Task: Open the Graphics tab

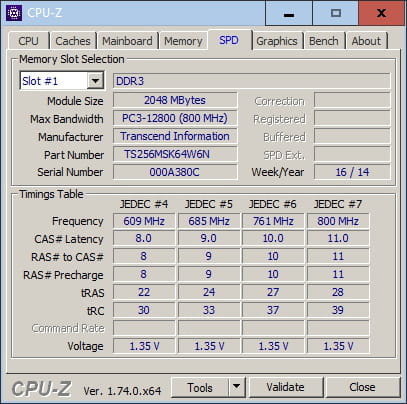Action: click(277, 41)
